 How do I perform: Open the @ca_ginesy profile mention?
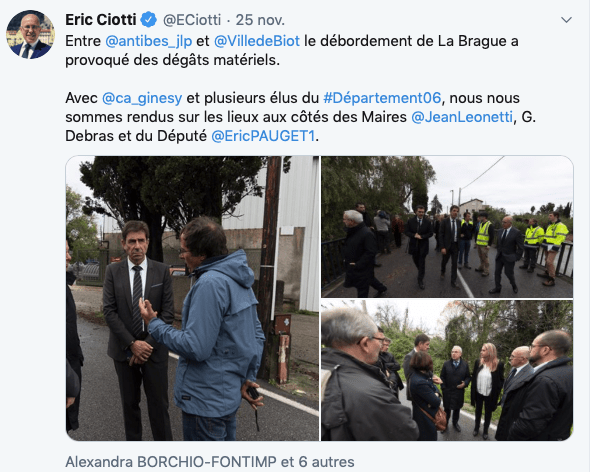[142, 98]
